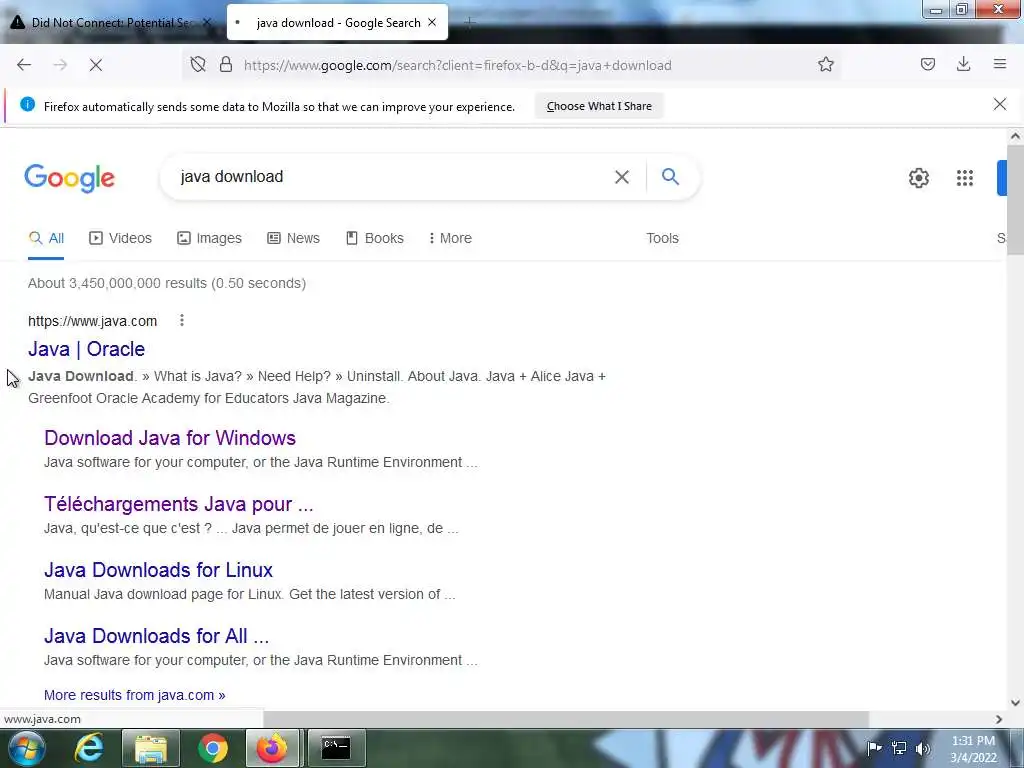This screenshot has width=1024, height=768.
Task: Switch to News results
Action: coord(293,238)
